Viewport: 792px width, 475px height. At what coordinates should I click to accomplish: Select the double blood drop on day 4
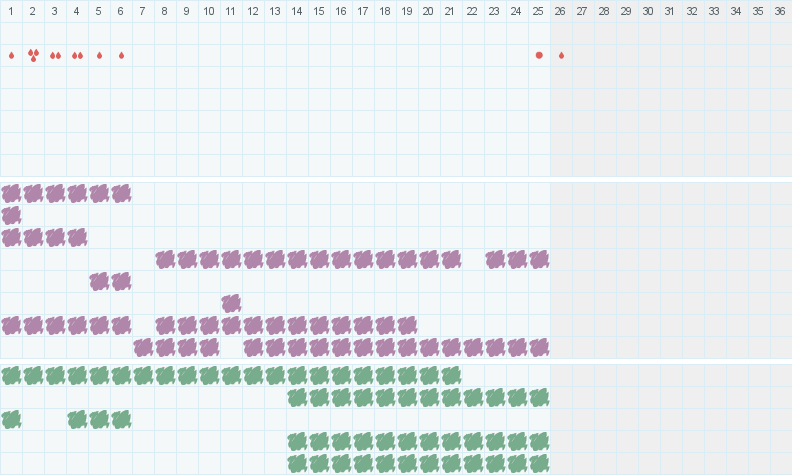77,55
